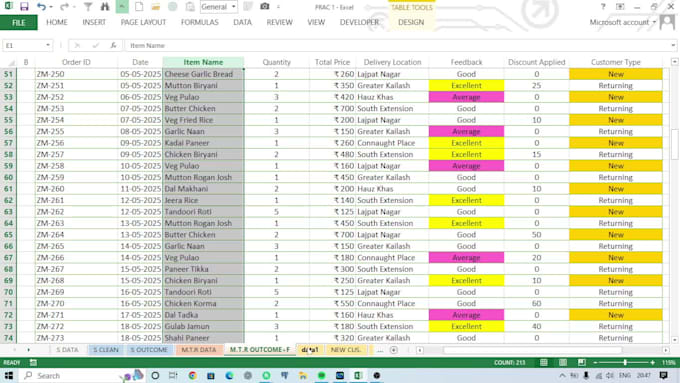The height and width of the screenshot is (383, 680).
Task: Click the Find binoculars icon
Action: [x=105, y=7]
